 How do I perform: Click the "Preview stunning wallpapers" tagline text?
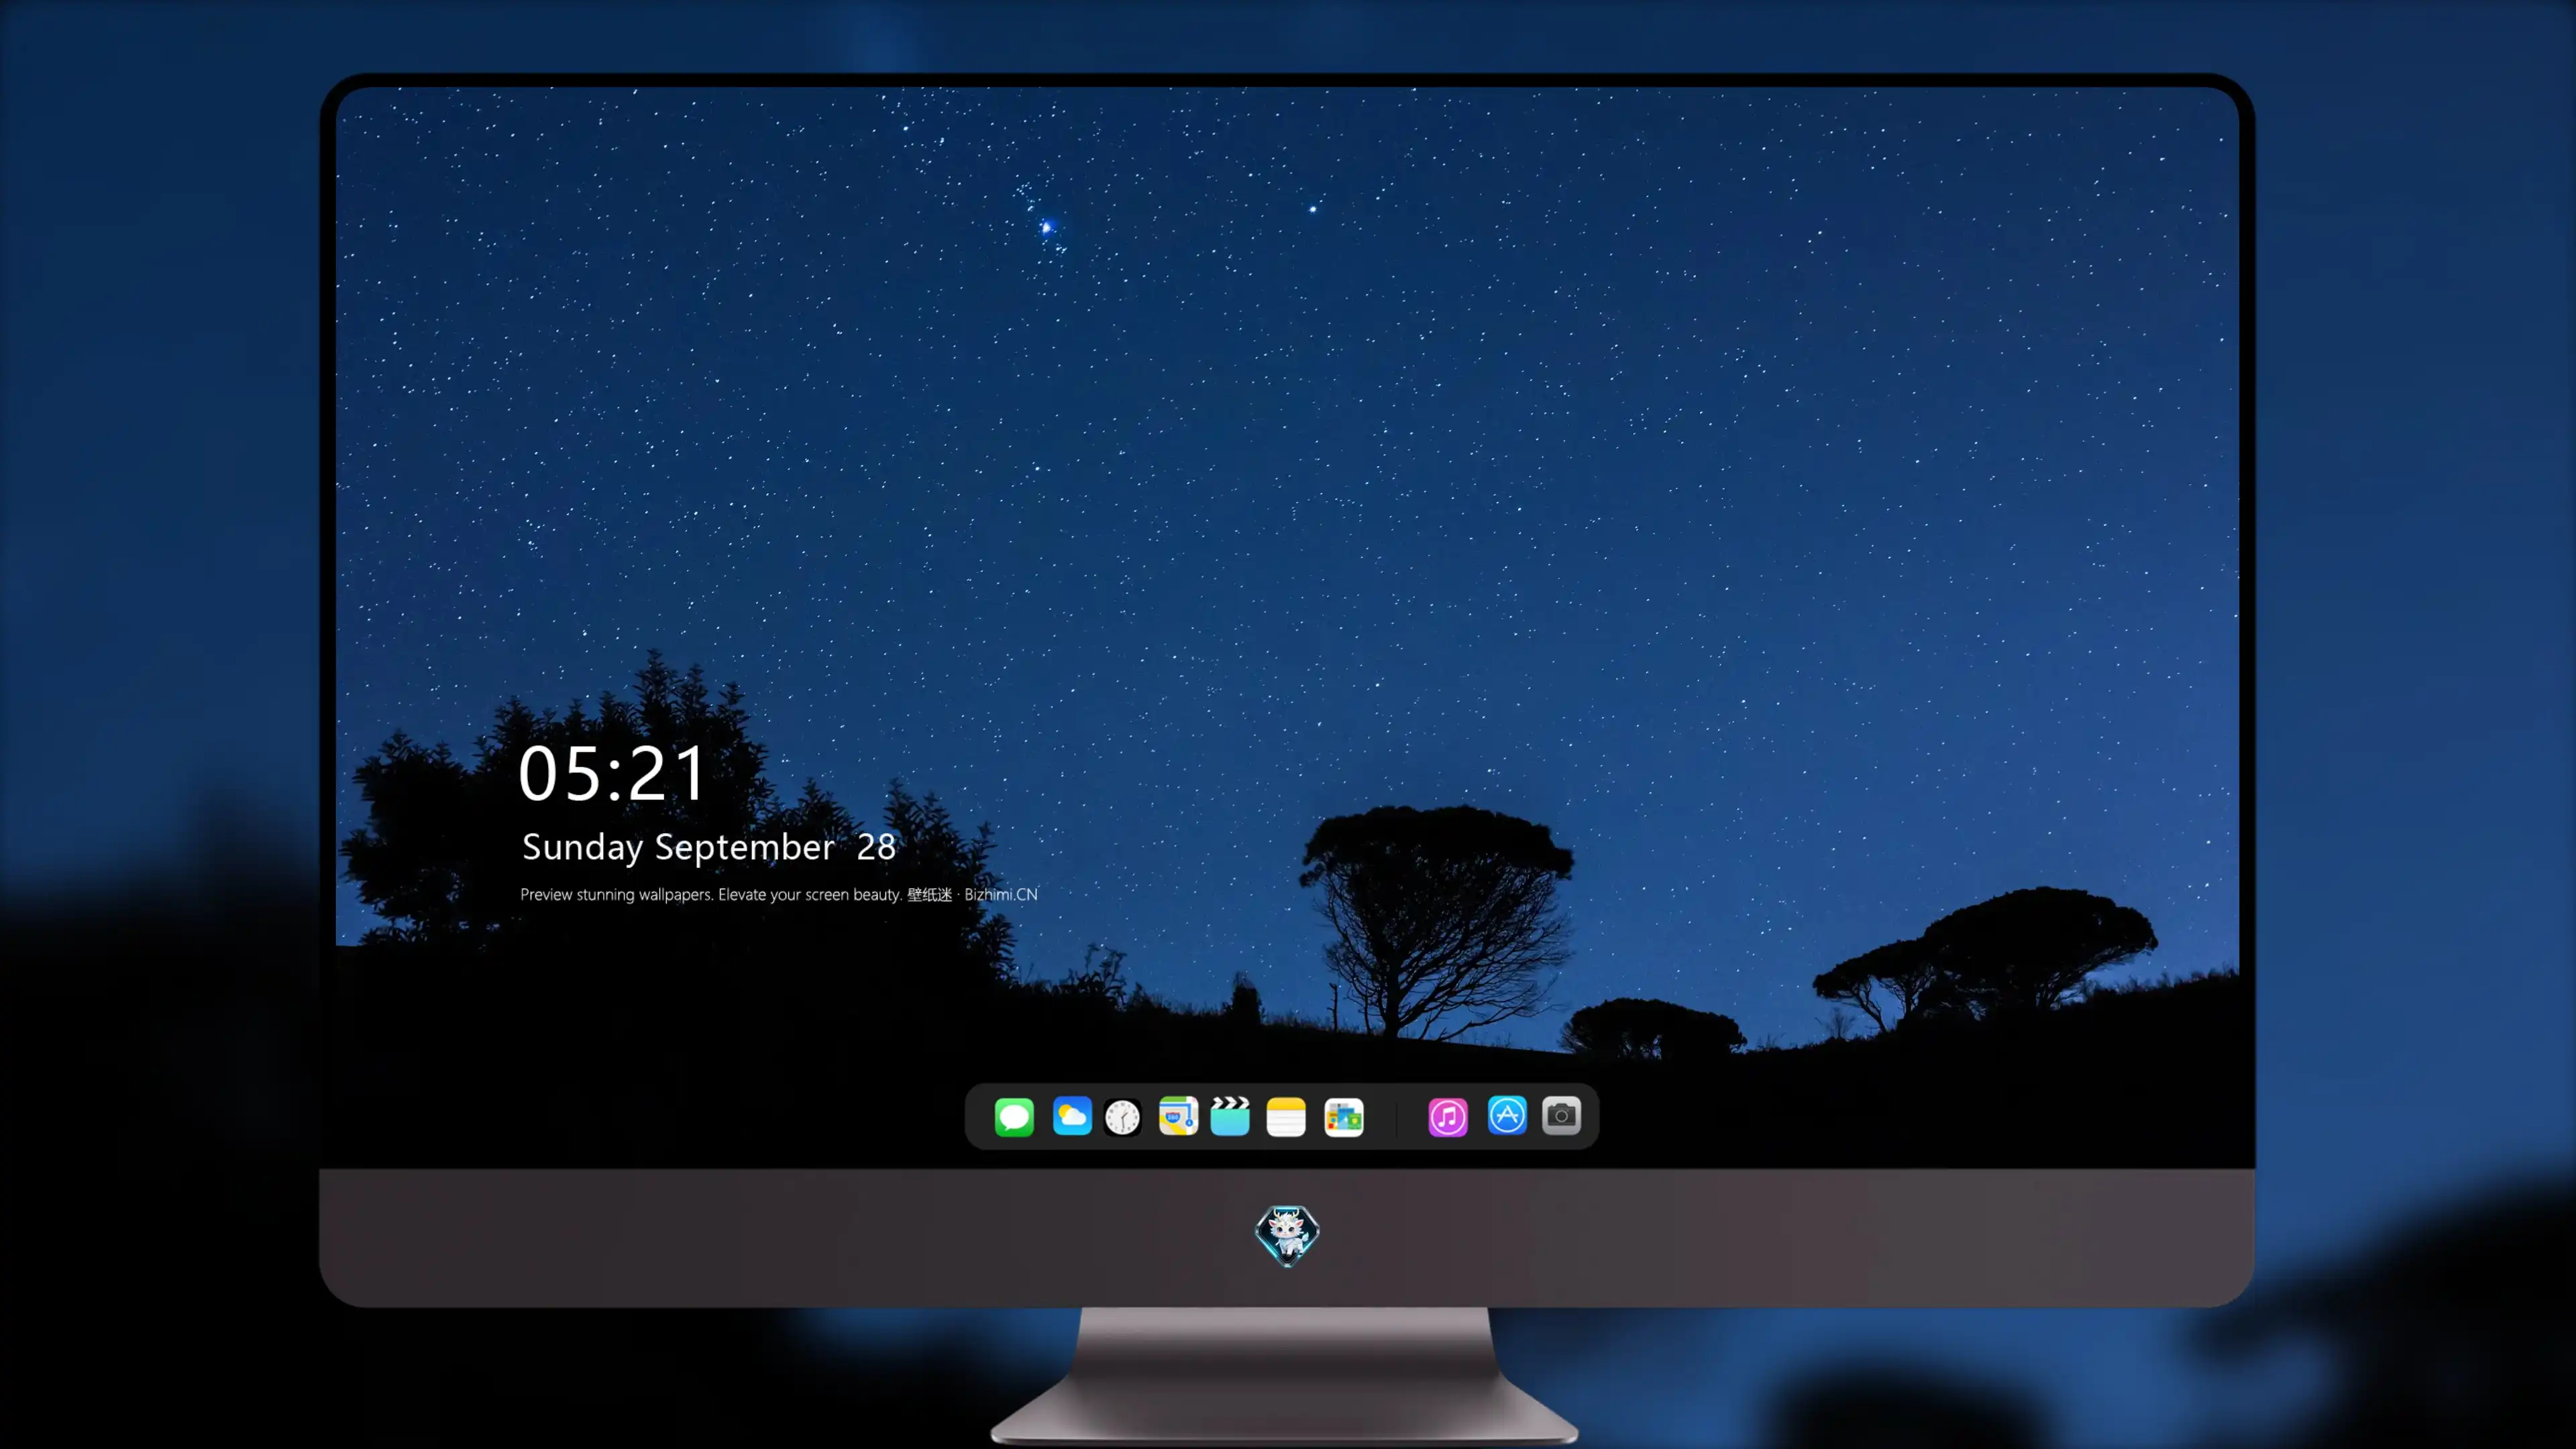coord(779,894)
